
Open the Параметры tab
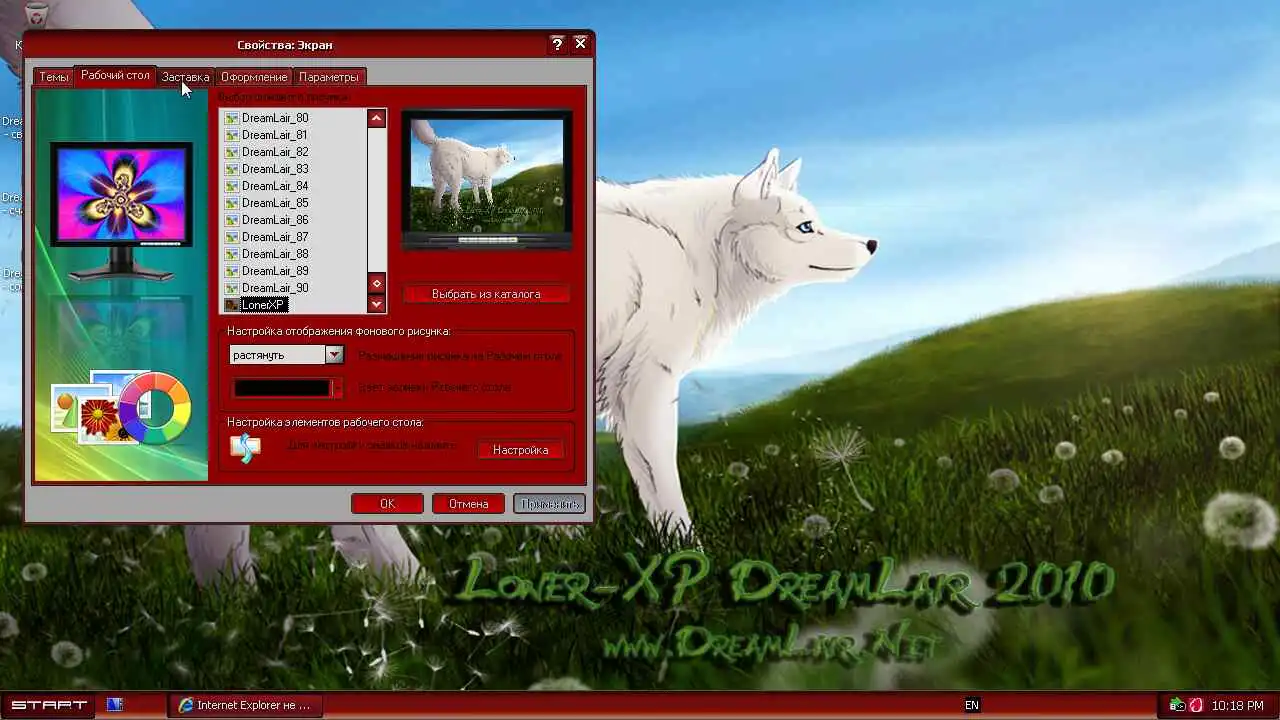328,77
